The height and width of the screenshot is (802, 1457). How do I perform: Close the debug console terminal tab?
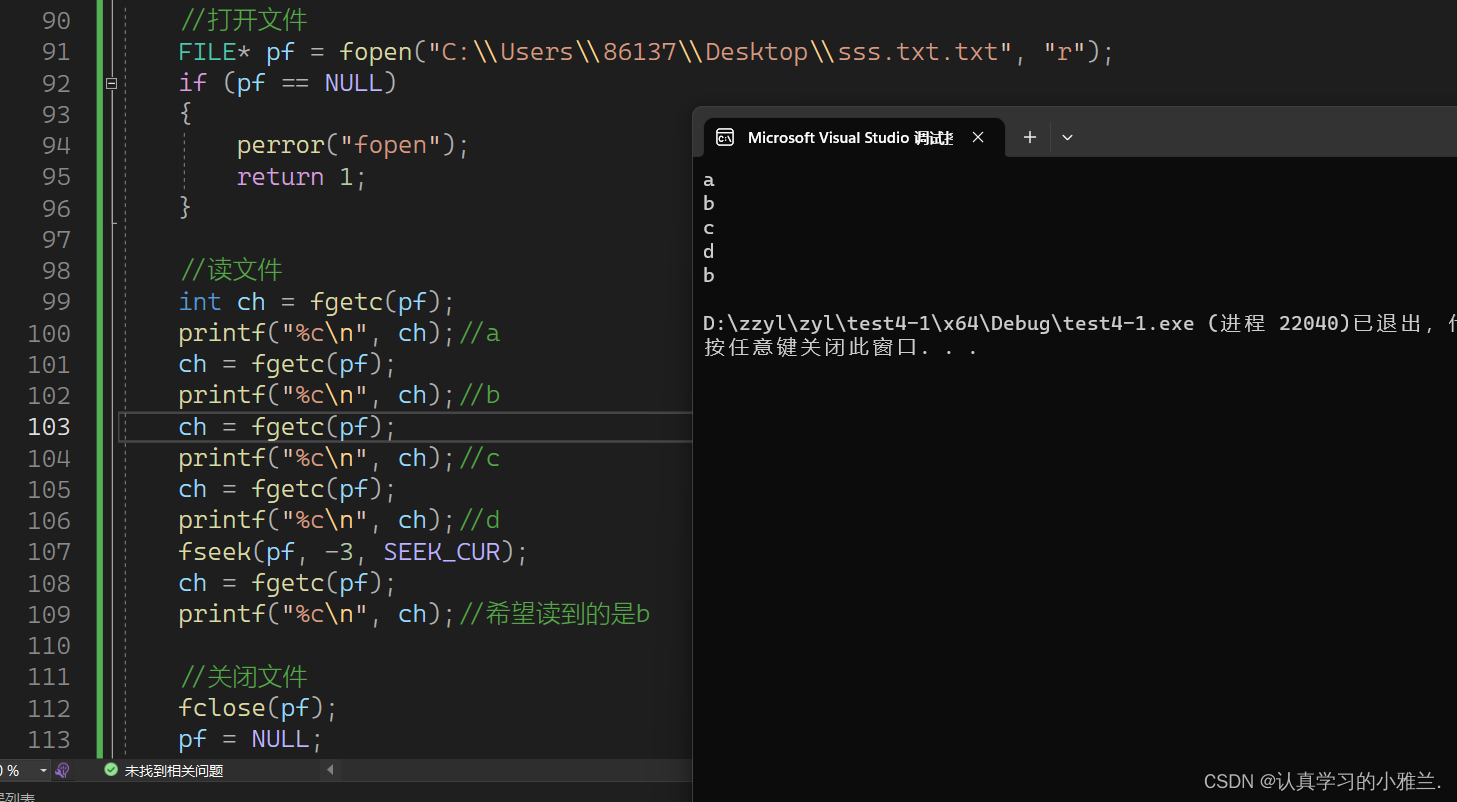978,138
